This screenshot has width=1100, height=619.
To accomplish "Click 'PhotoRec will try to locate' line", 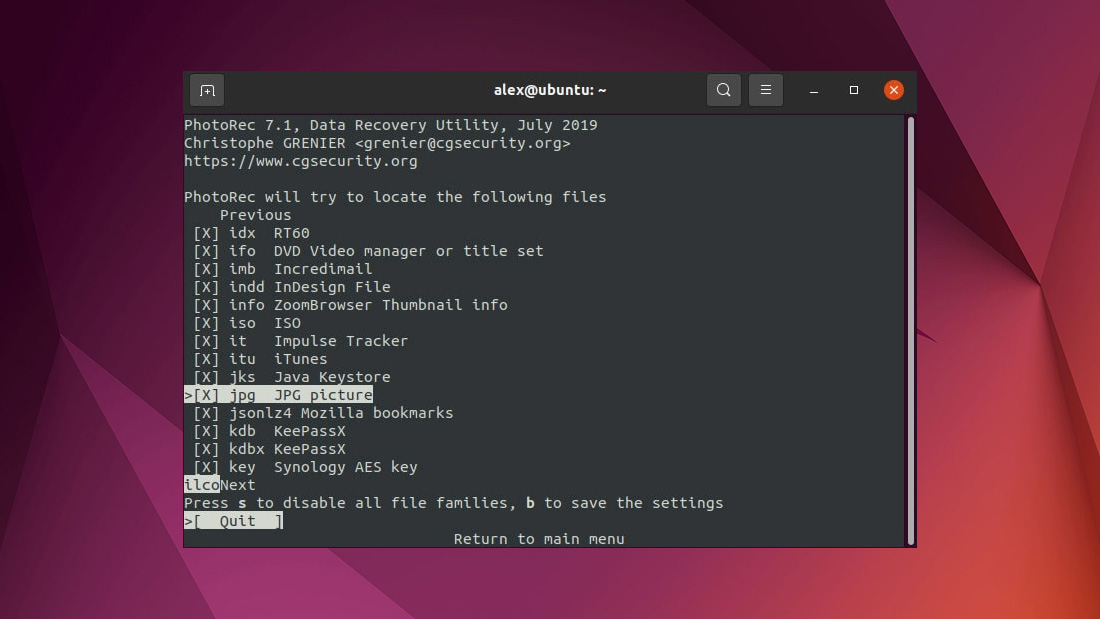I will (x=395, y=197).
